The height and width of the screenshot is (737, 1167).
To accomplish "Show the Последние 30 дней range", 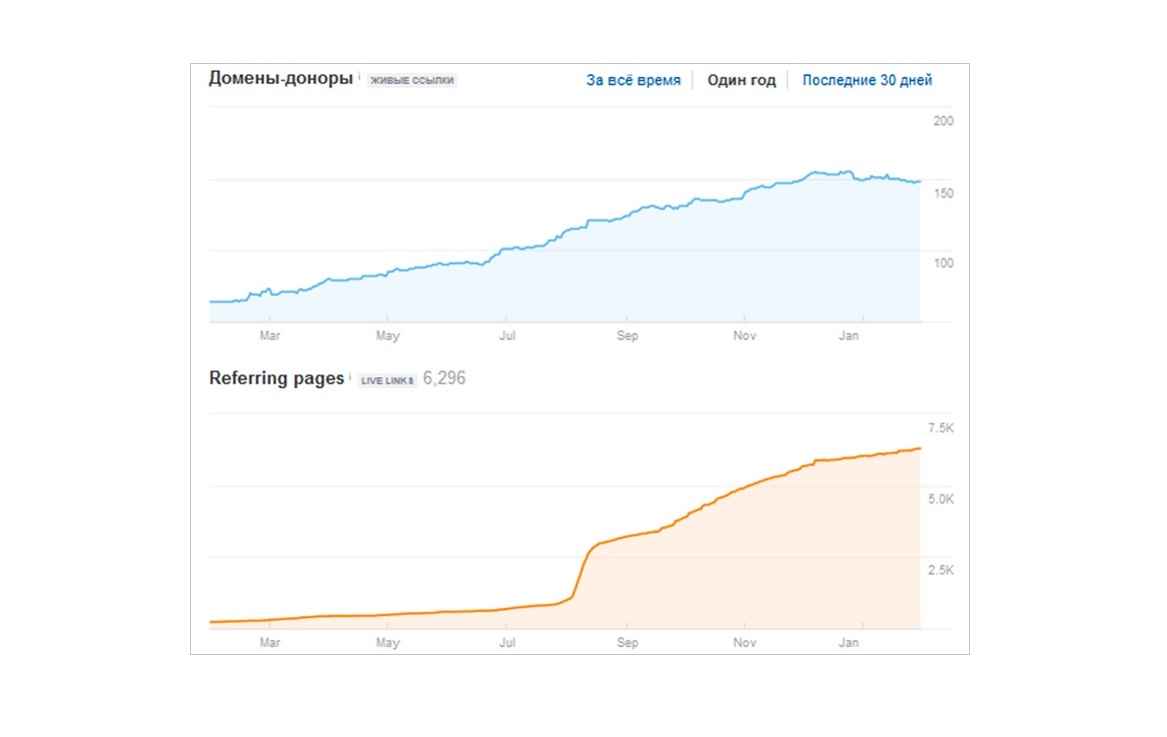I will 867,80.
